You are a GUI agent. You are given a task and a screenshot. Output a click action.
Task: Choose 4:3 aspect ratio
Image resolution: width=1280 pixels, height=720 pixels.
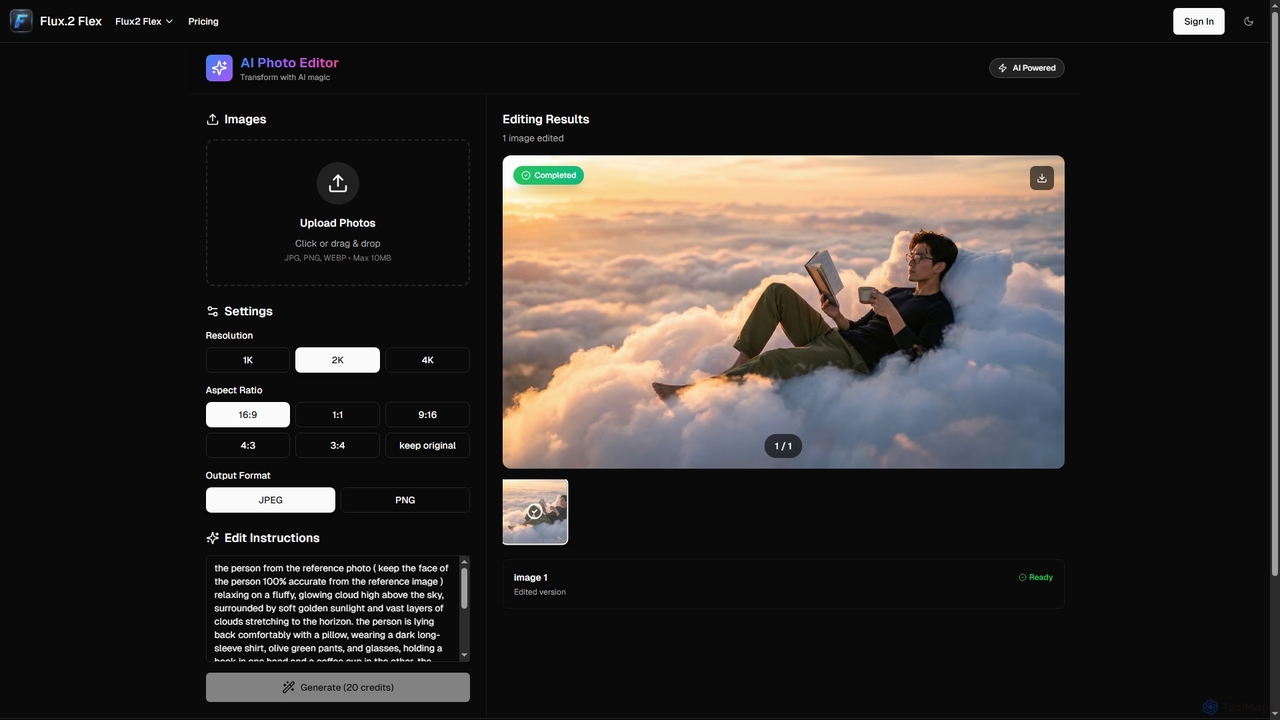tap(248, 445)
